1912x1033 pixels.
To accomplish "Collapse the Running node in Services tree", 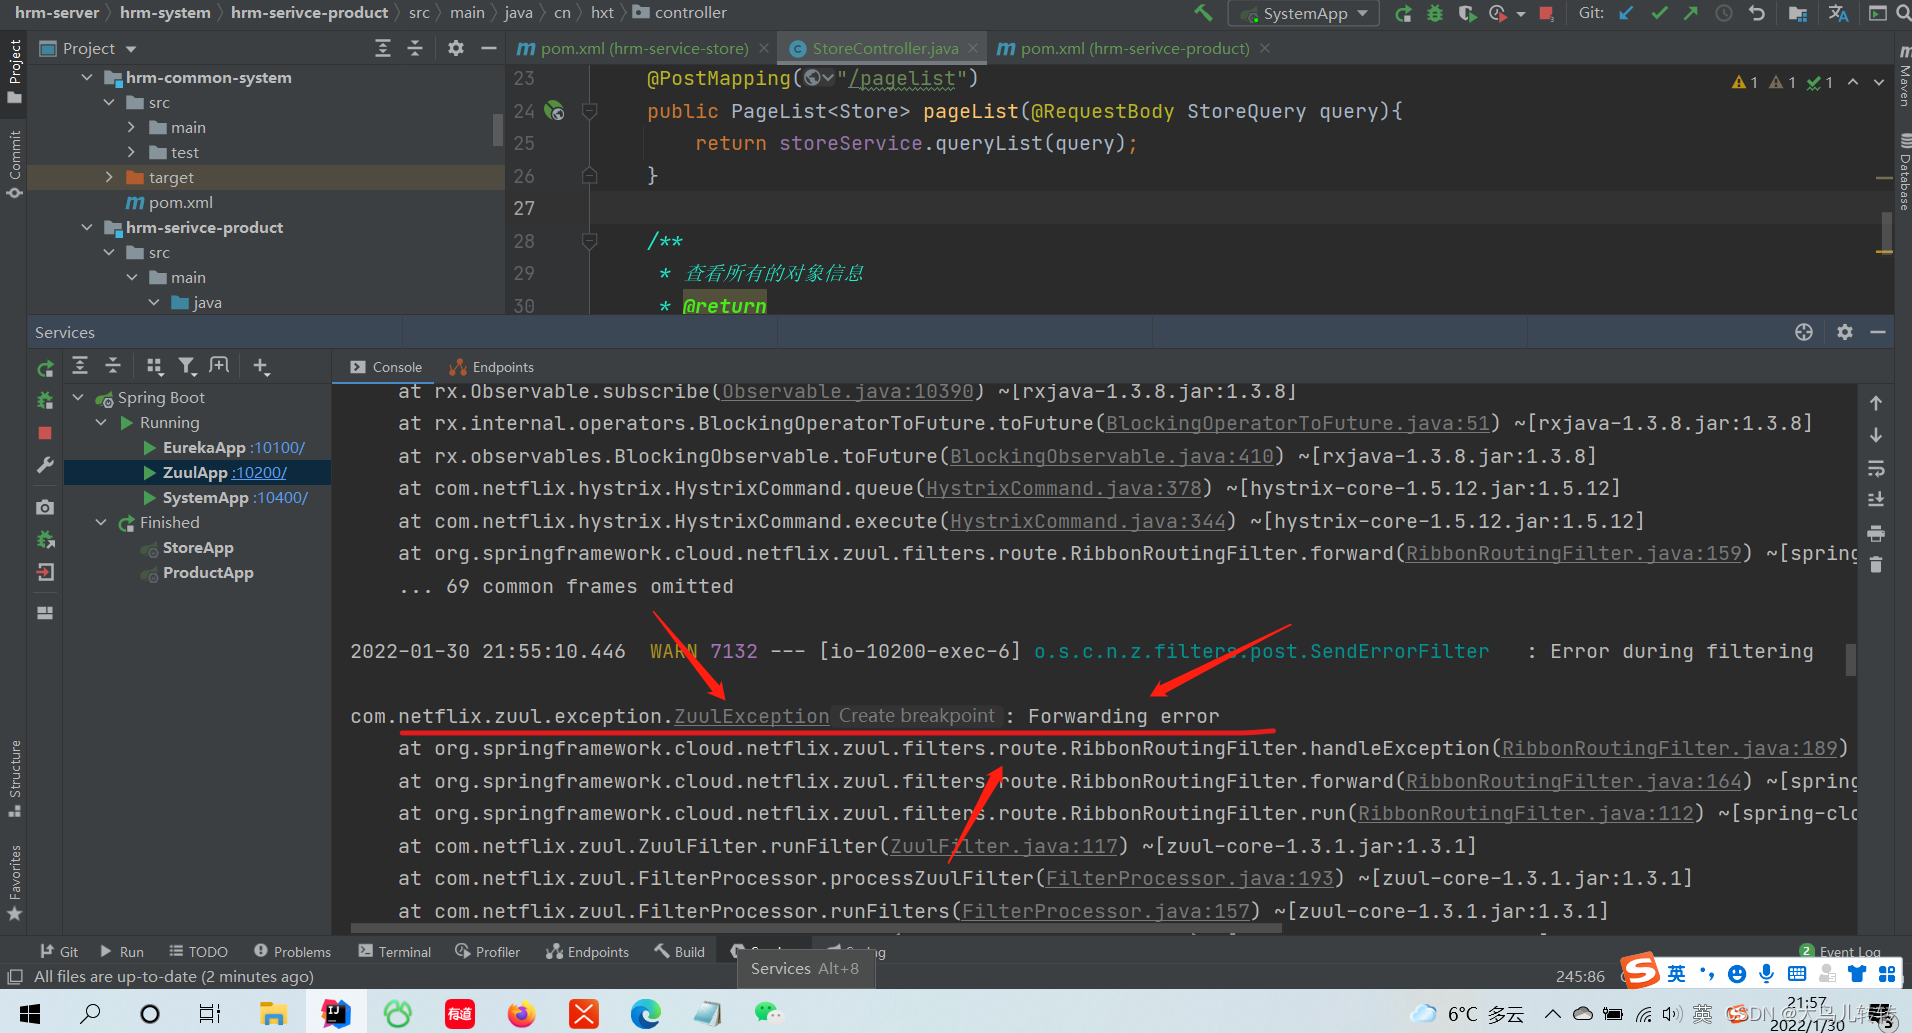I will [x=101, y=422].
